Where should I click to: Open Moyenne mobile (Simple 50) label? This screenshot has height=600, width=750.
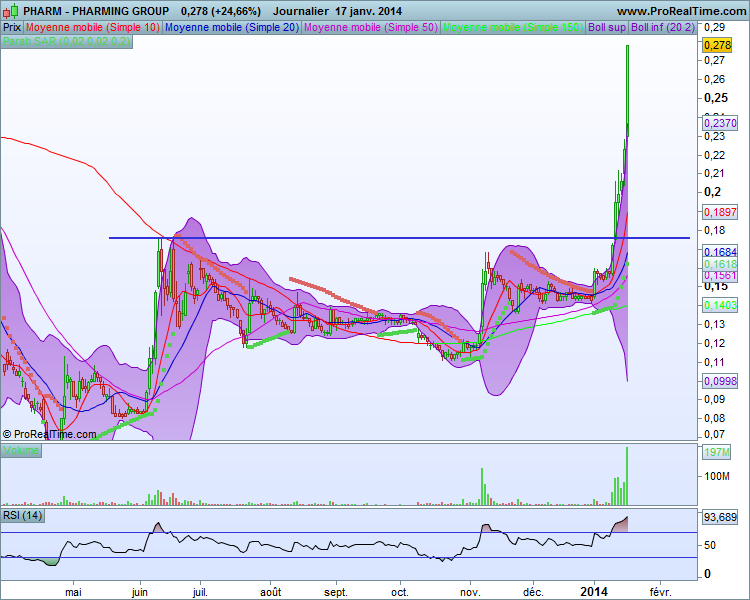coord(371,27)
